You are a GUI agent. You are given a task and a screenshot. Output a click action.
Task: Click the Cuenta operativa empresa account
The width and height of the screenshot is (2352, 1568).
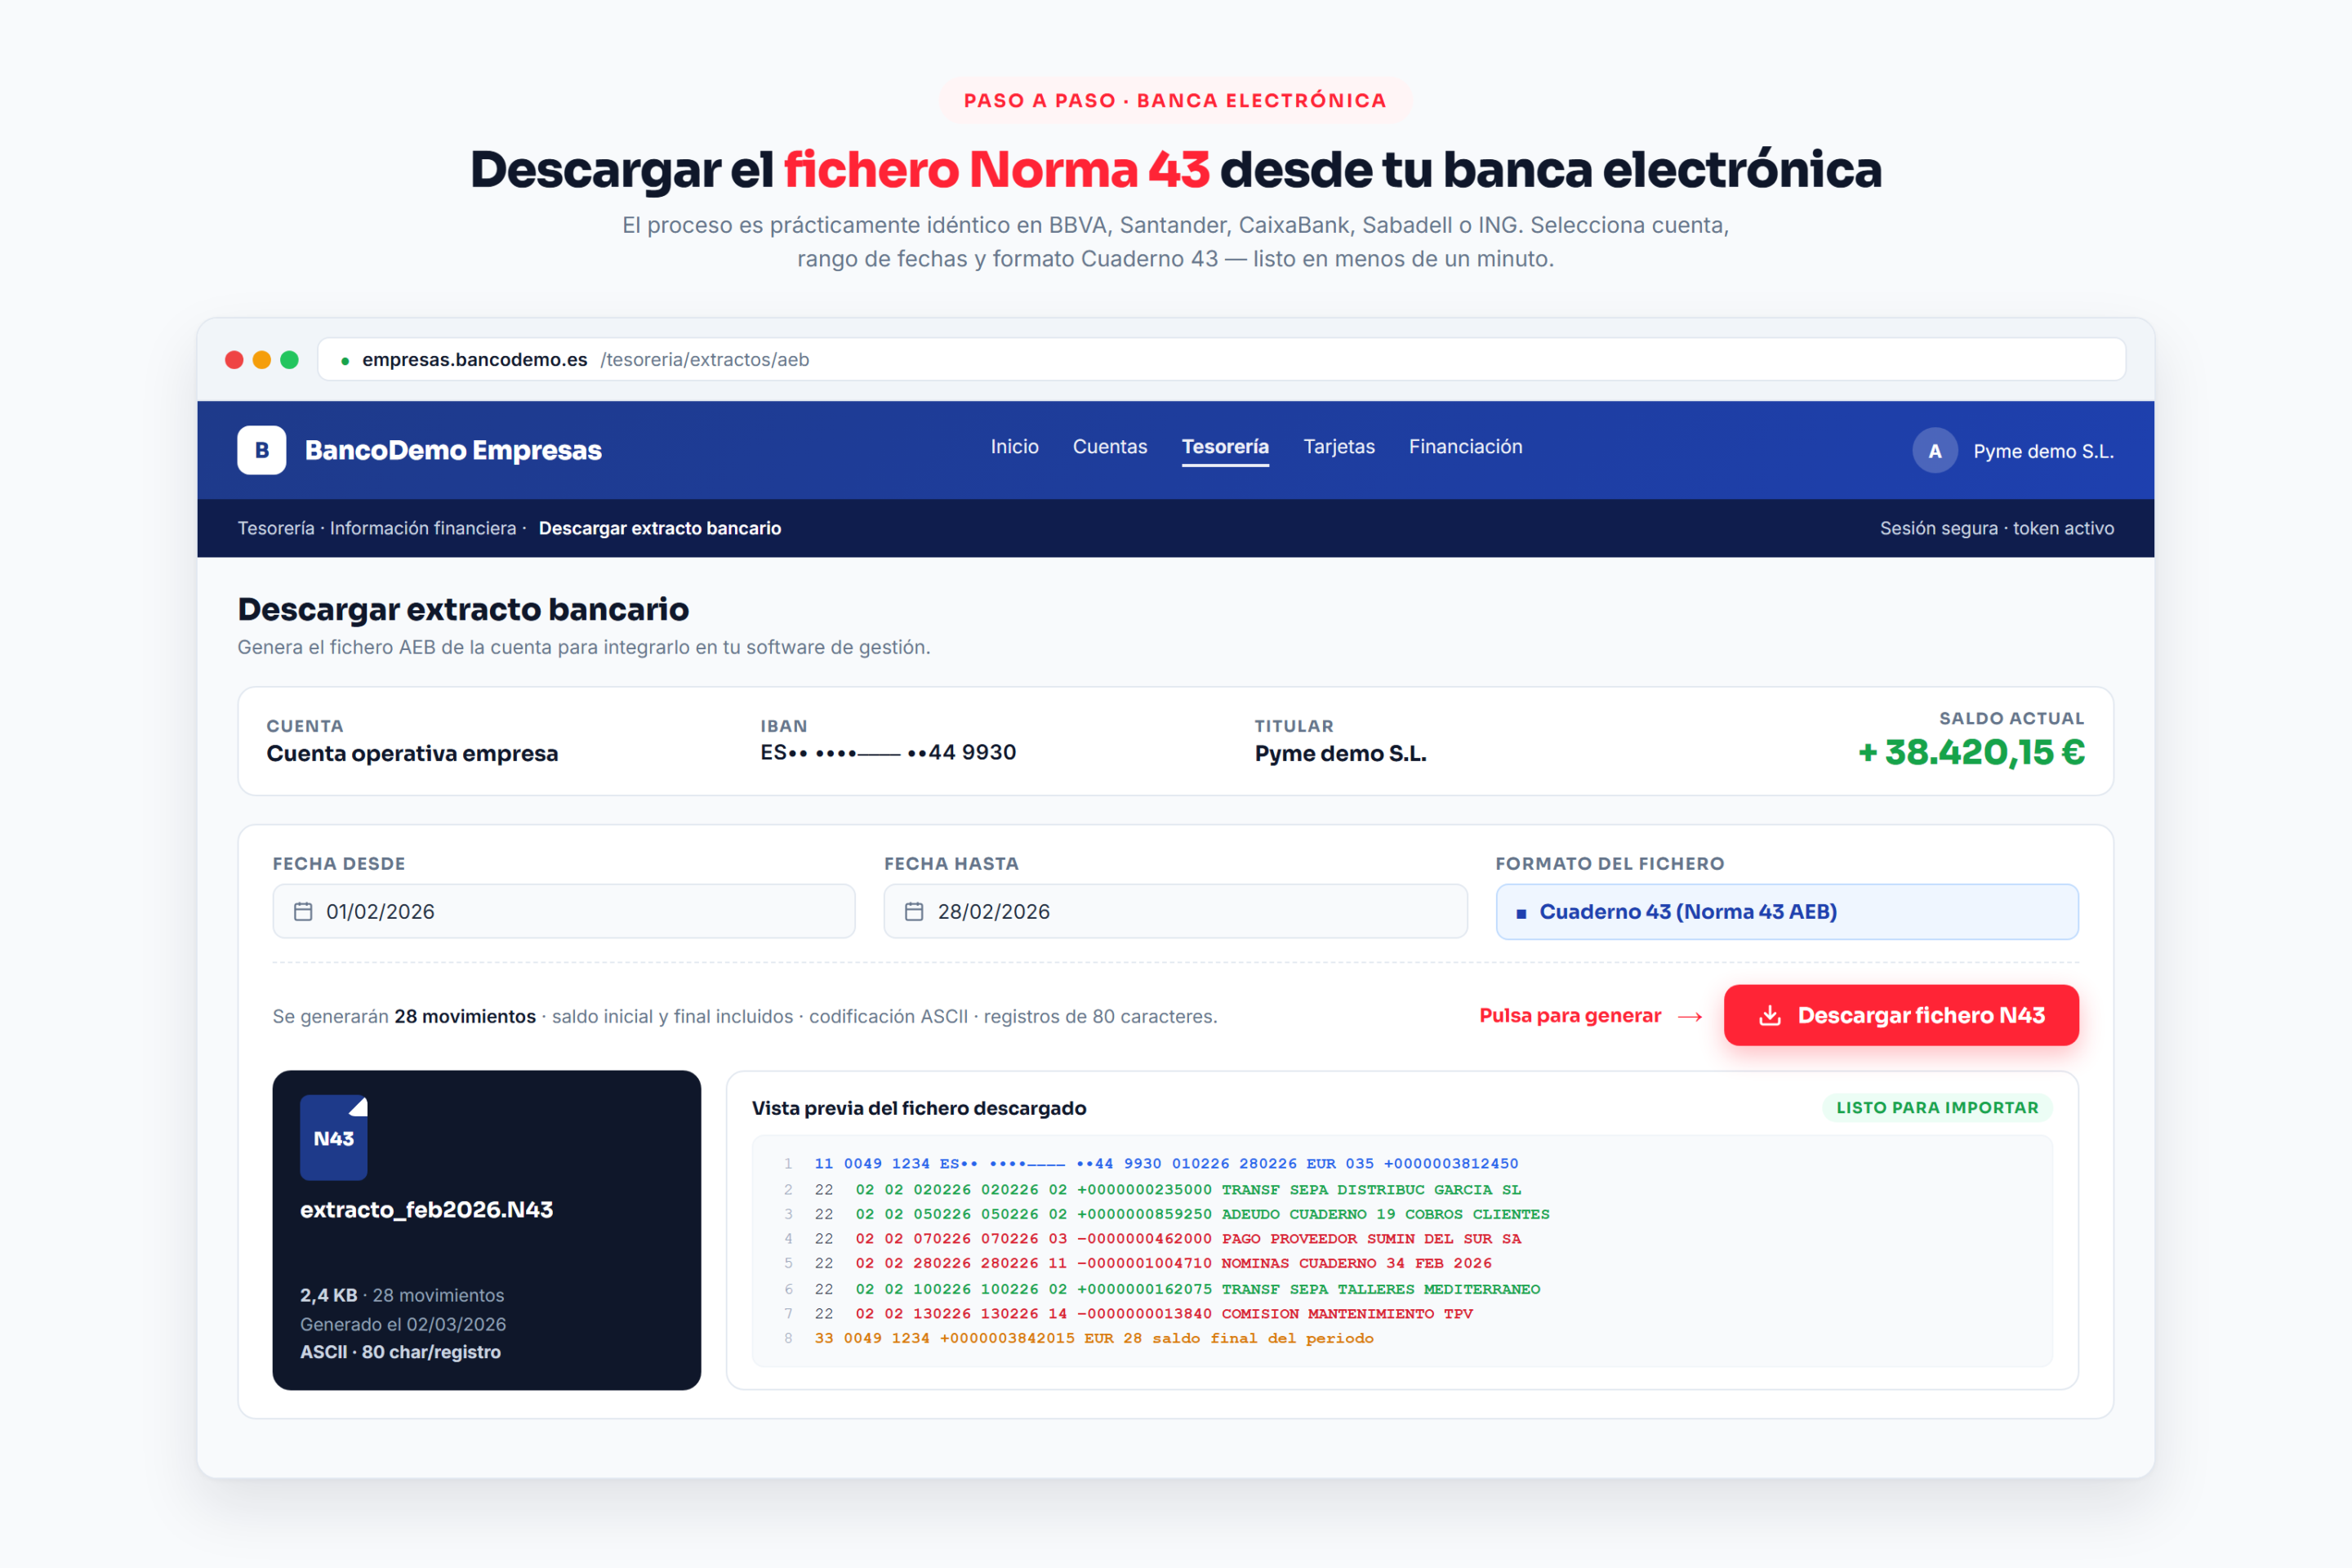click(412, 753)
